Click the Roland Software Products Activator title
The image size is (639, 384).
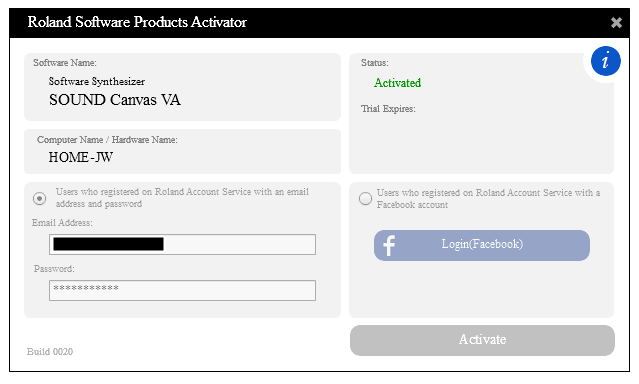(137, 22)
